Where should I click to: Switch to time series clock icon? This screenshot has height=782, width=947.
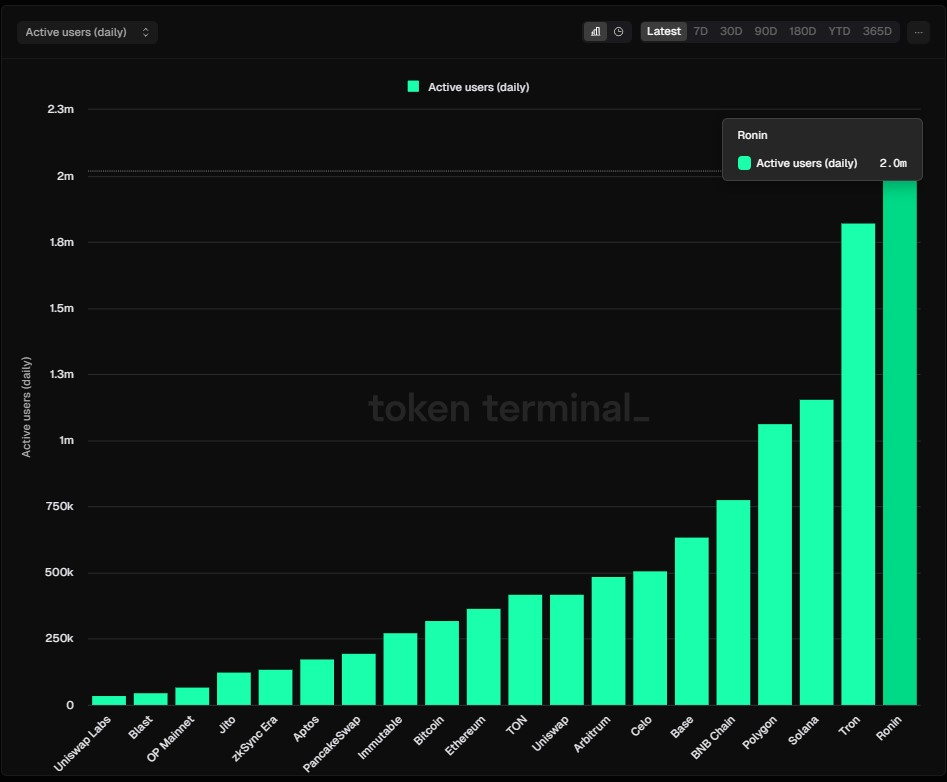619,32
